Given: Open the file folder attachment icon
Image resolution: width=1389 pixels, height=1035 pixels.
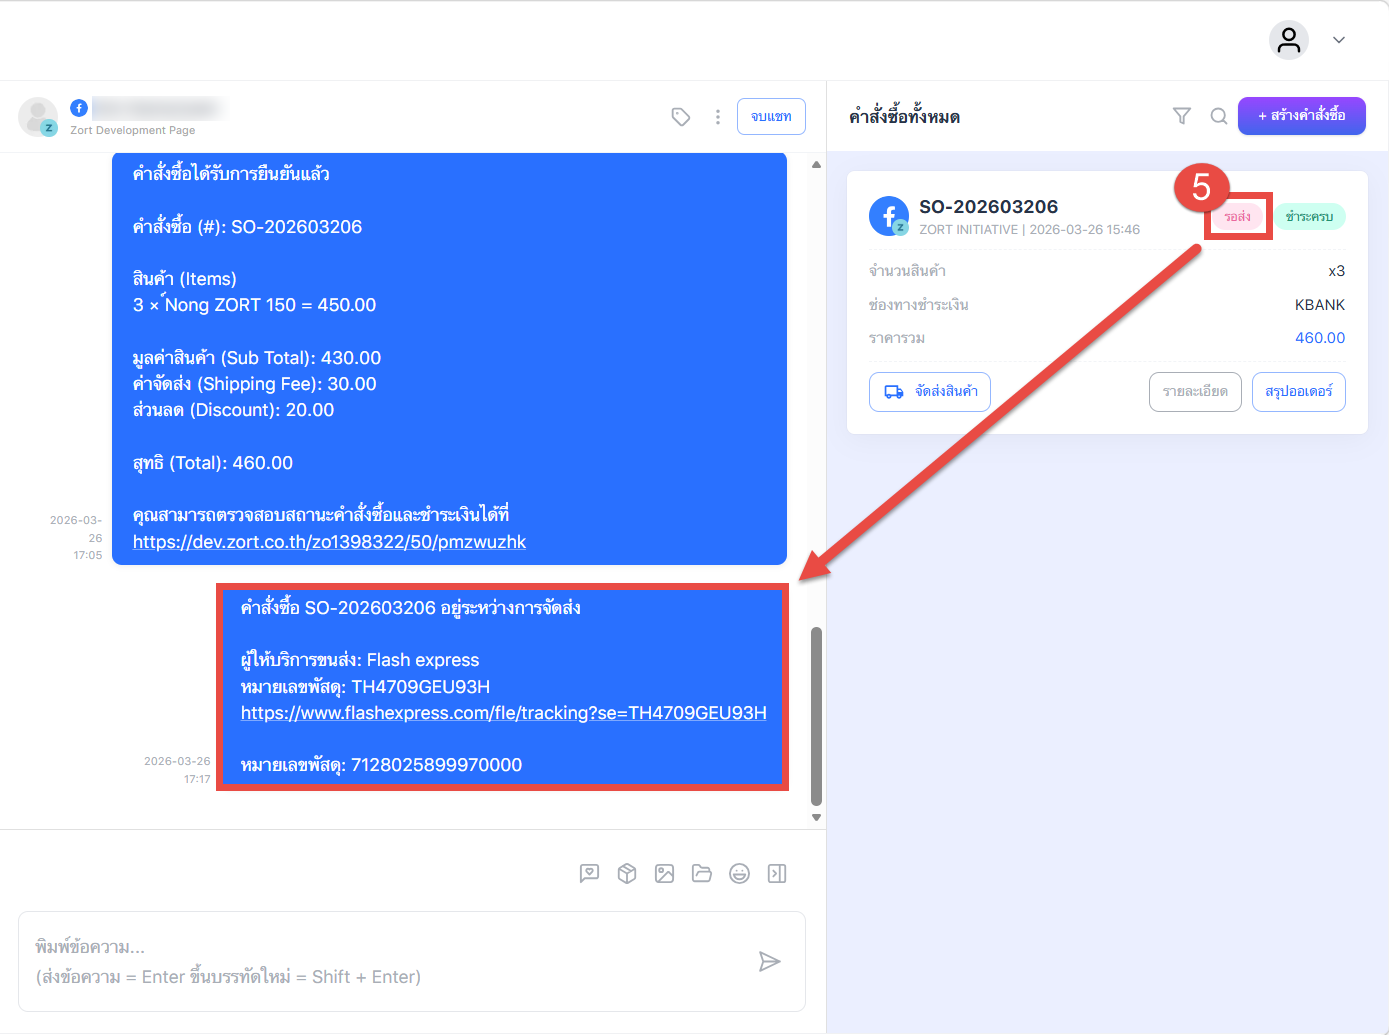Looking at the screenshot, I should (702, 874).
